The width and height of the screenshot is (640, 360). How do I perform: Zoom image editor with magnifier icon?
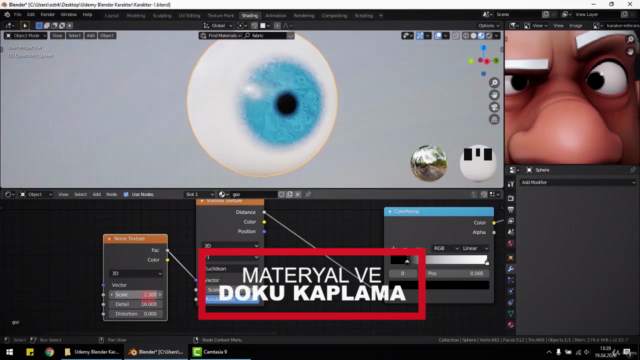[631, 40]
